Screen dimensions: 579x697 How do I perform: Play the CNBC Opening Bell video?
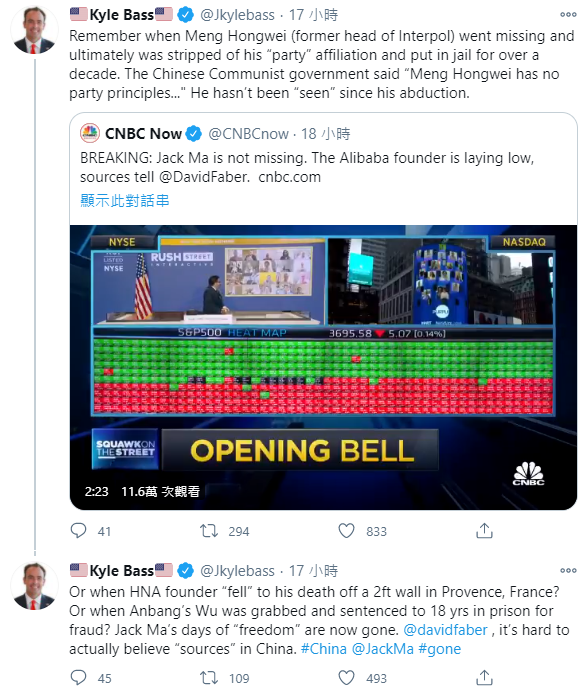323,367
